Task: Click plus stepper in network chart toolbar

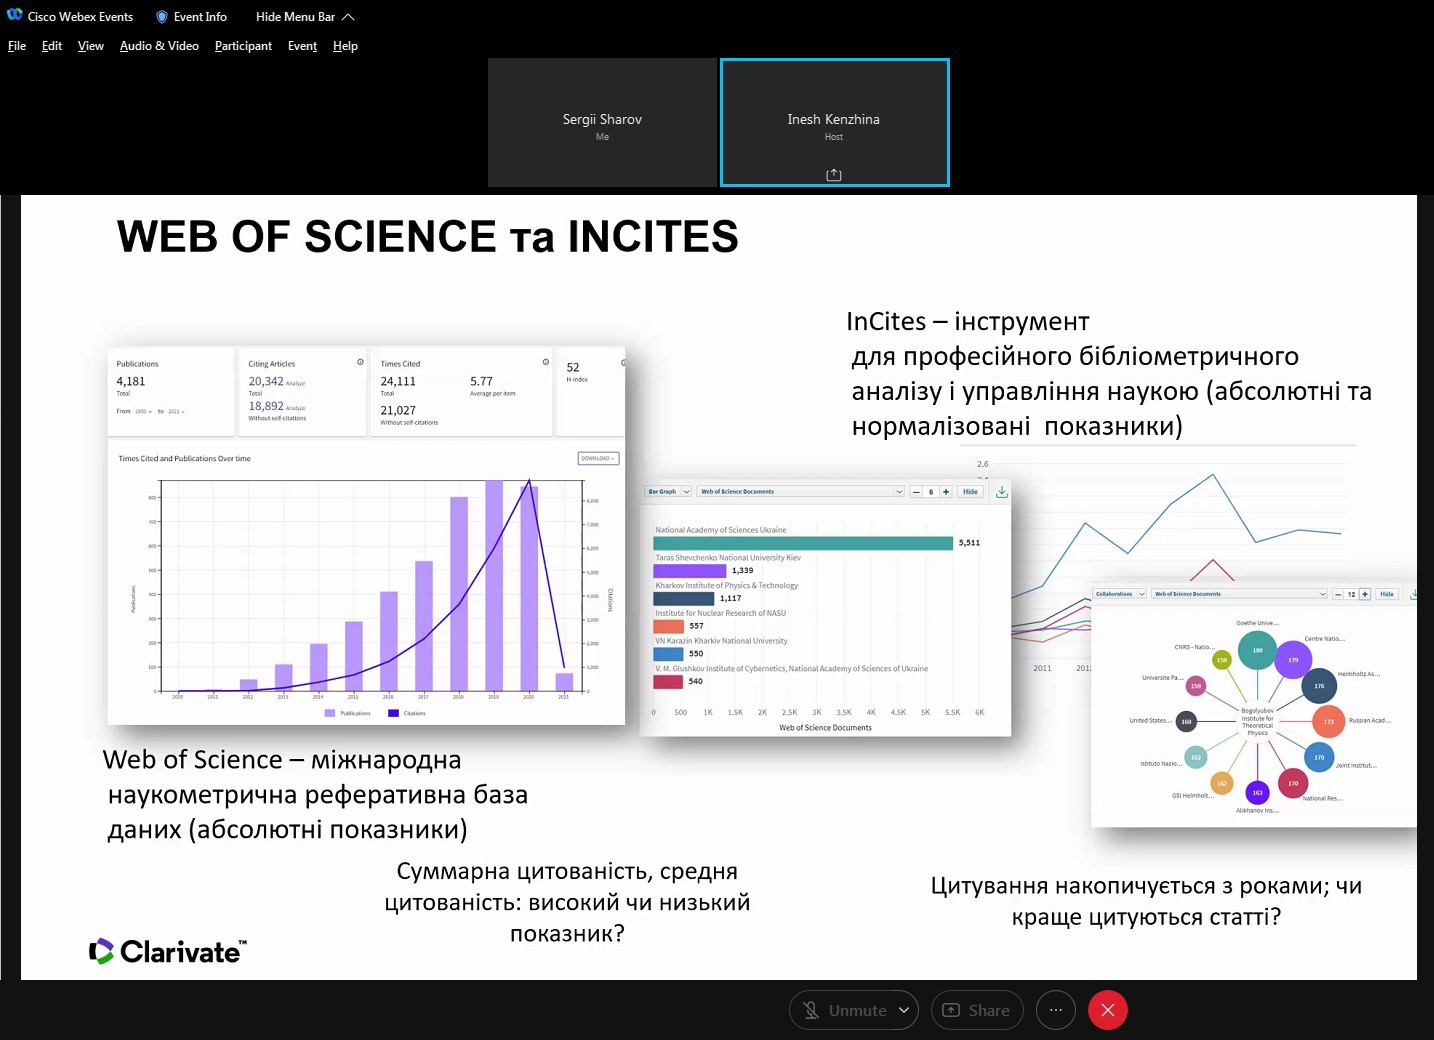Action: 1365,594
